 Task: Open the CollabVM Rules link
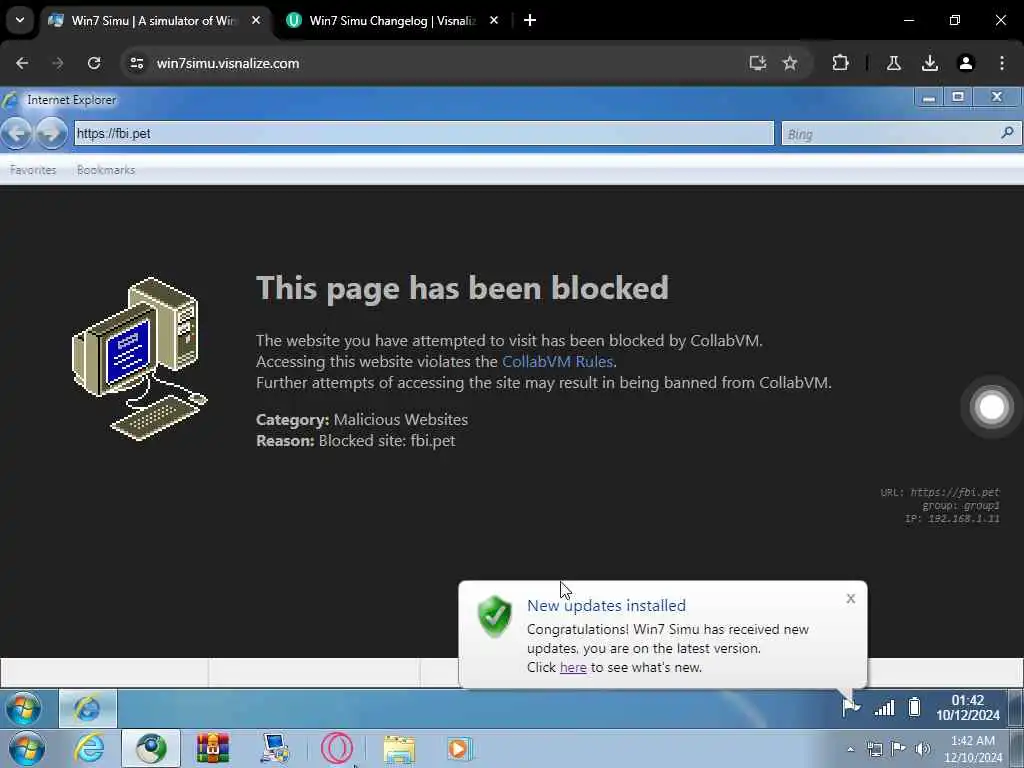(557, 361)
